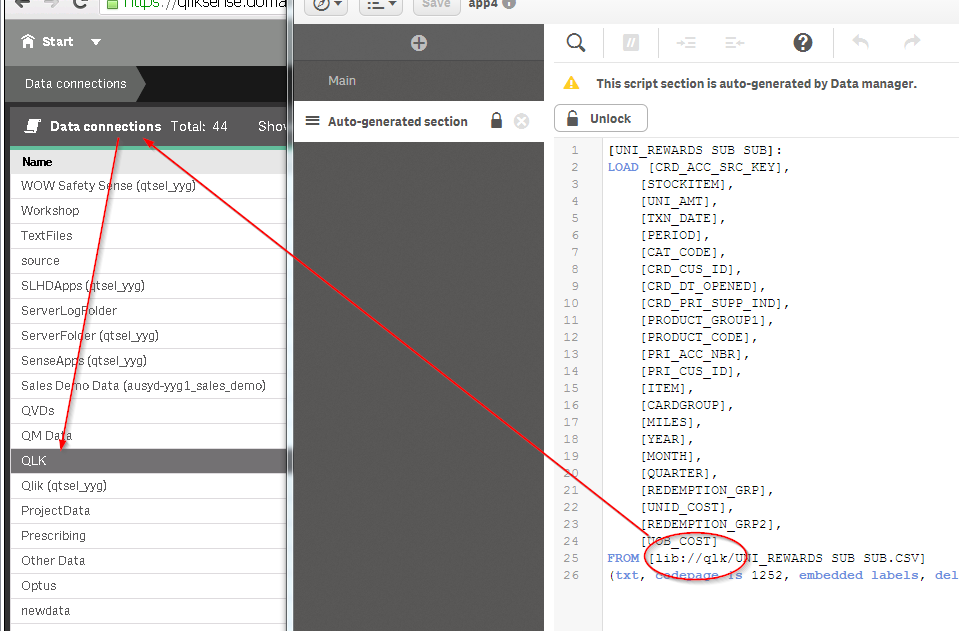The height and width of the screenshot is (631, 959).
Task: Outdent the selected script lines
Action: tap(735, 43)
